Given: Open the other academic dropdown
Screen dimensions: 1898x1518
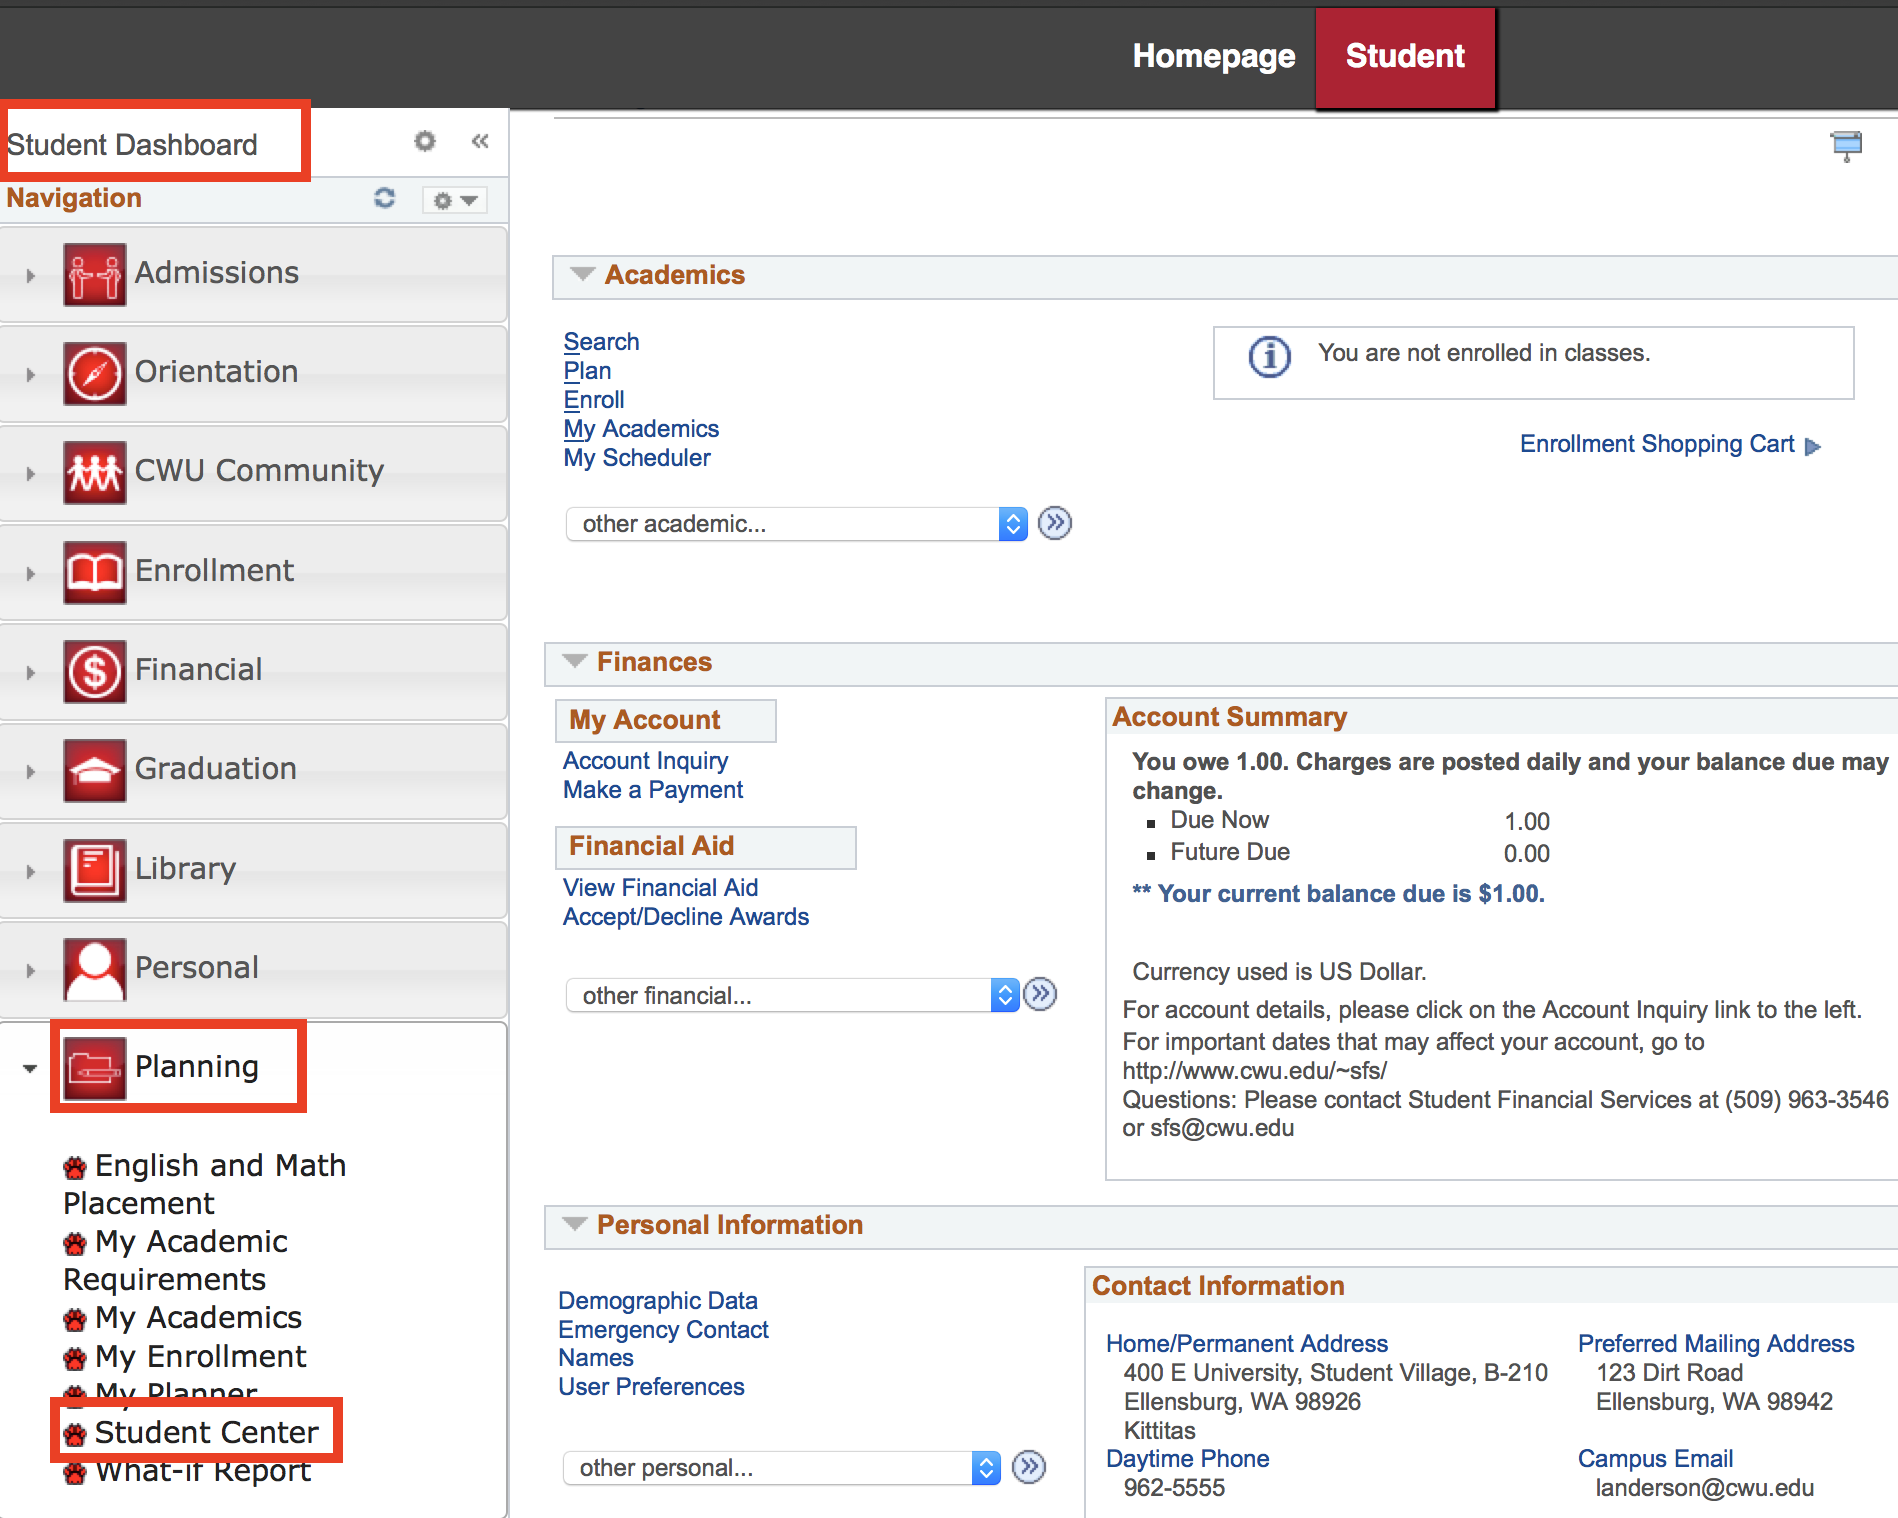Looking at the screenshot, I should tap(796, 524).
